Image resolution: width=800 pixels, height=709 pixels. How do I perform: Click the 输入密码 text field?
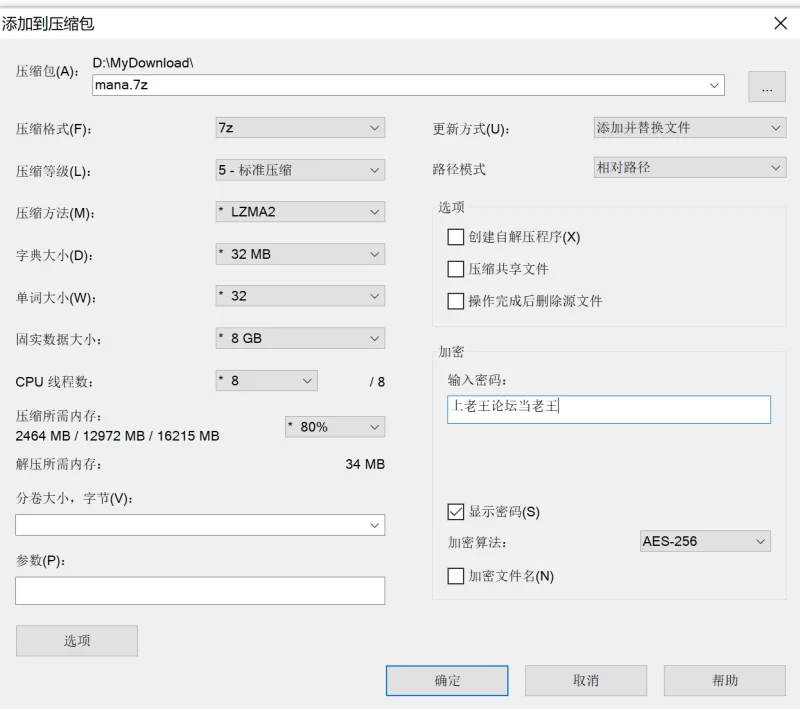point(609,409)
